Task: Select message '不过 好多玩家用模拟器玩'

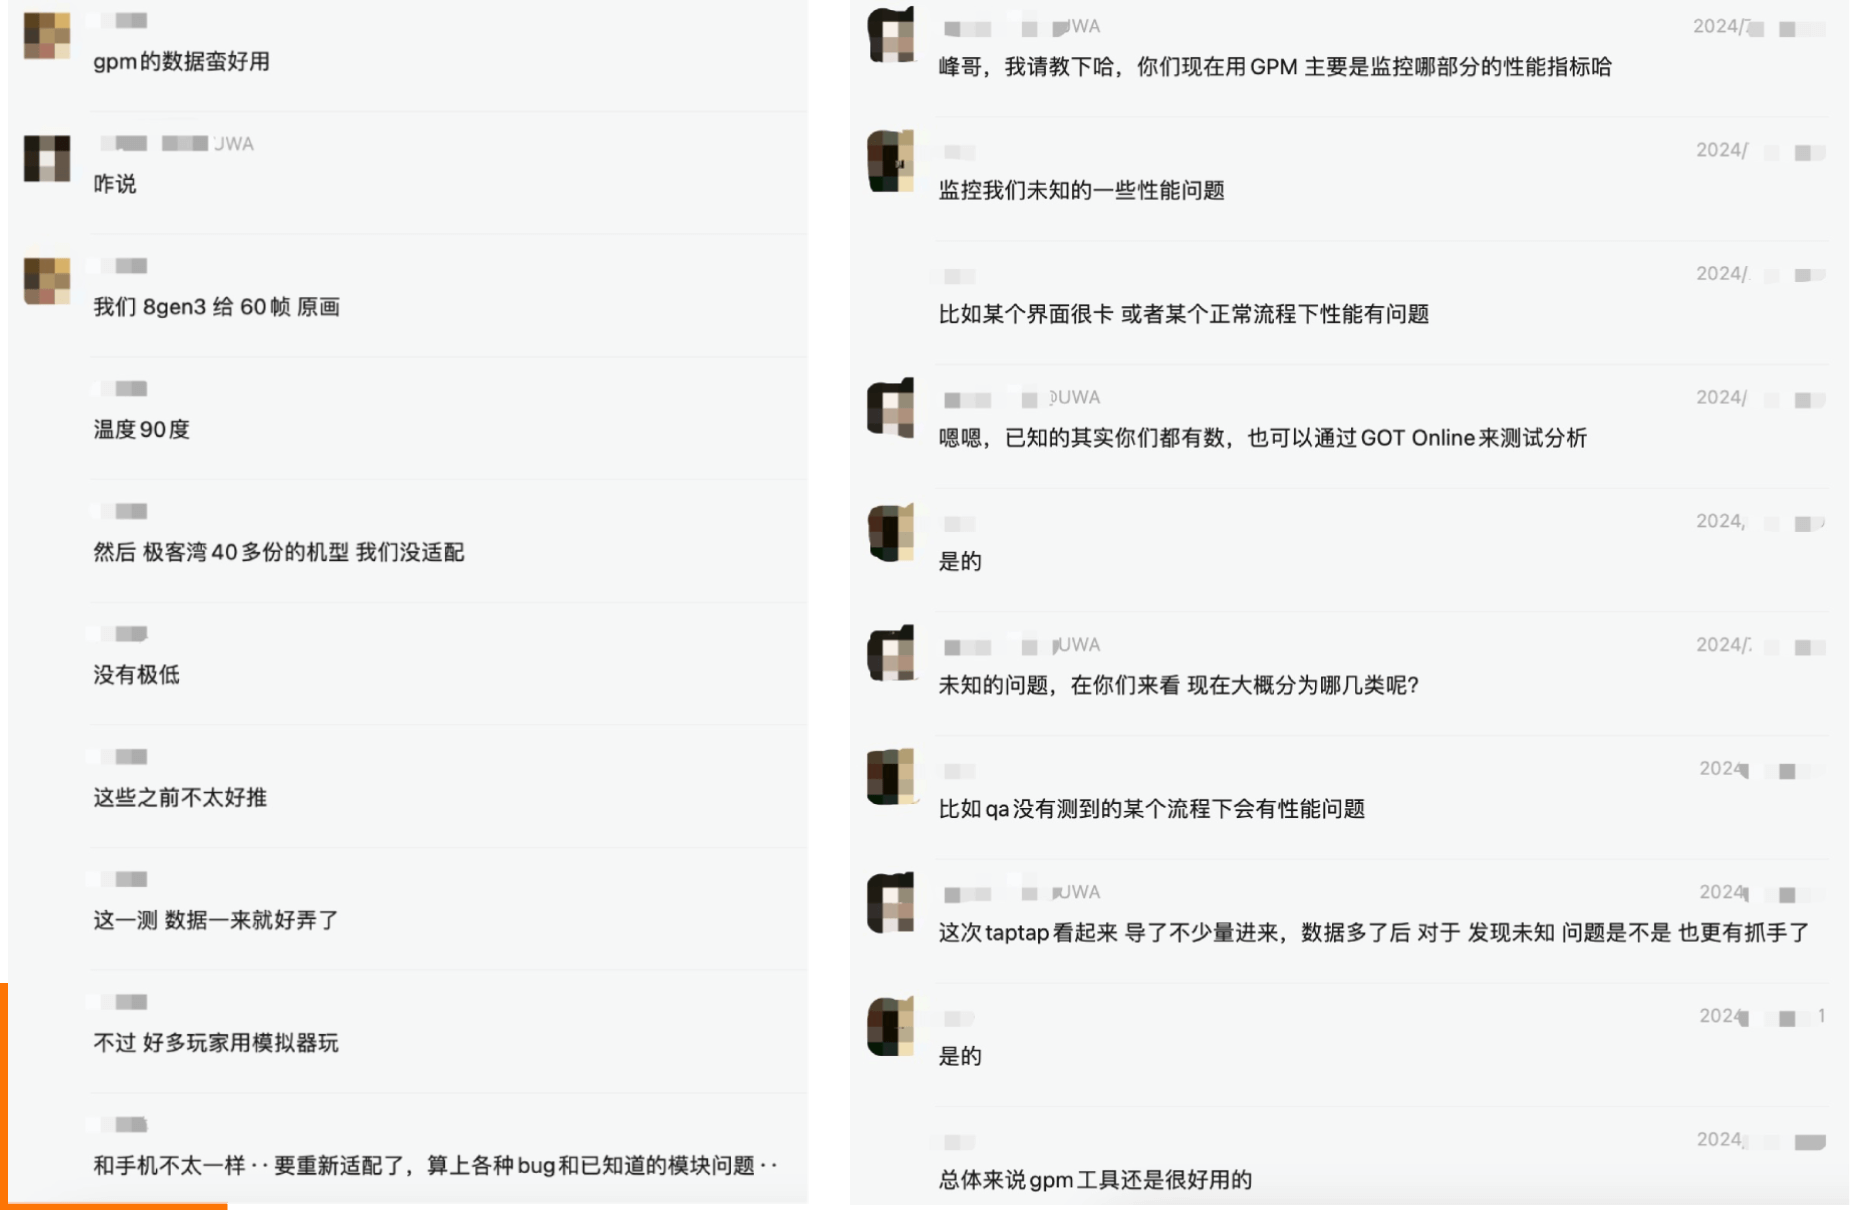Action: (x=216, y=1043)
